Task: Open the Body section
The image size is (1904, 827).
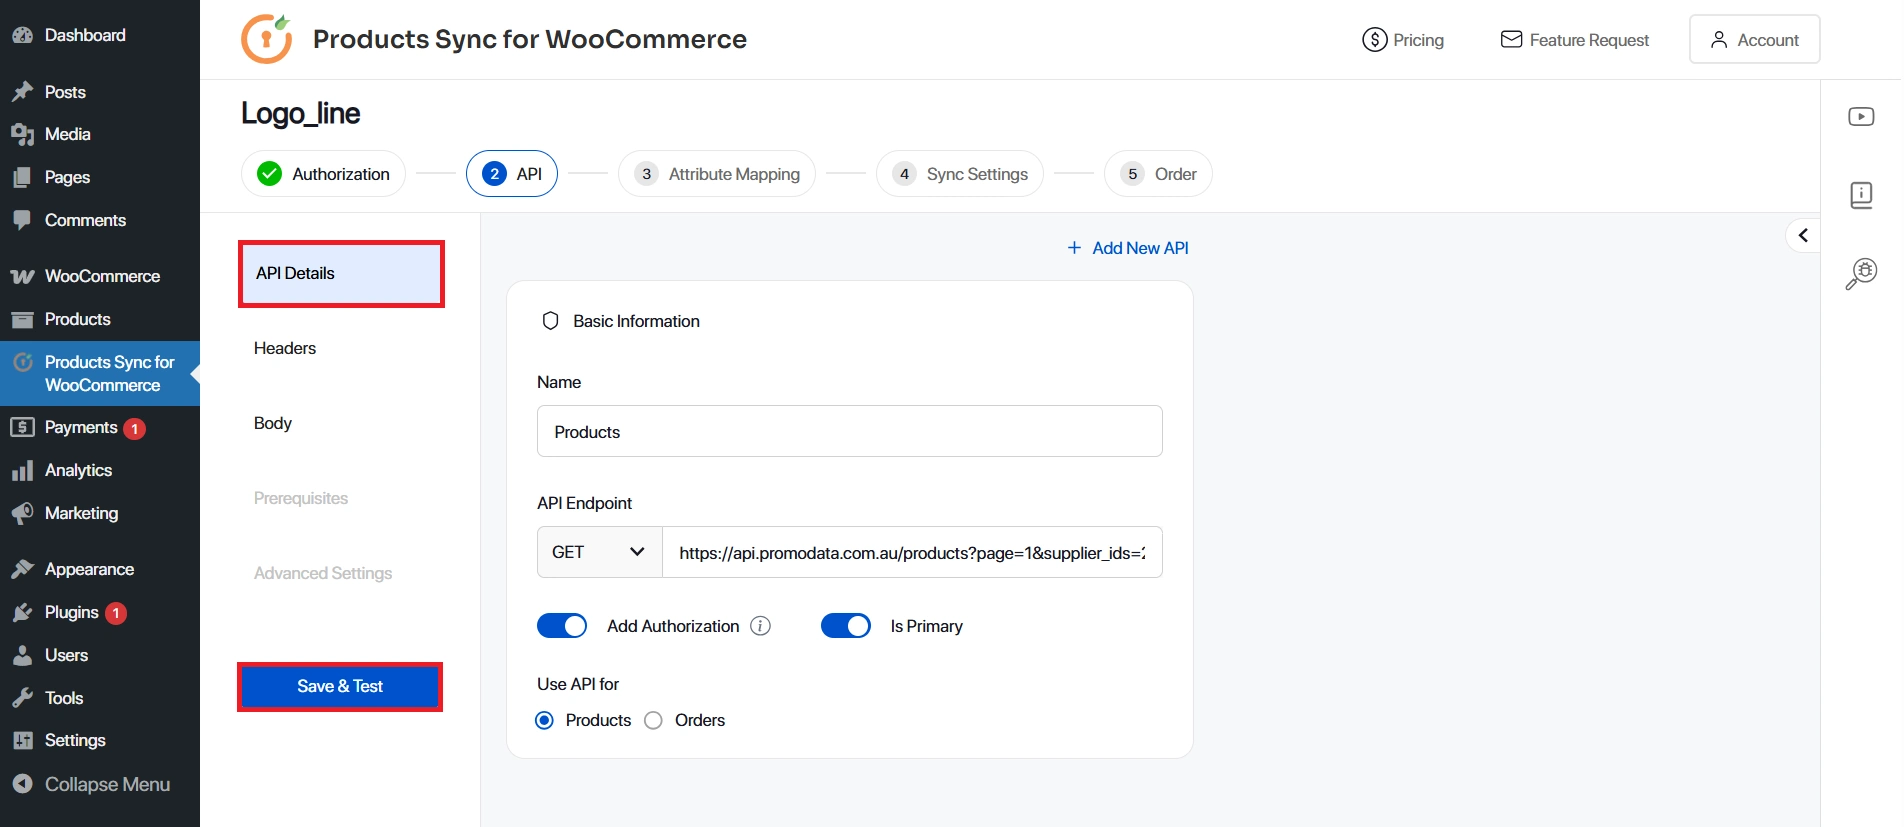Action: 273,423
